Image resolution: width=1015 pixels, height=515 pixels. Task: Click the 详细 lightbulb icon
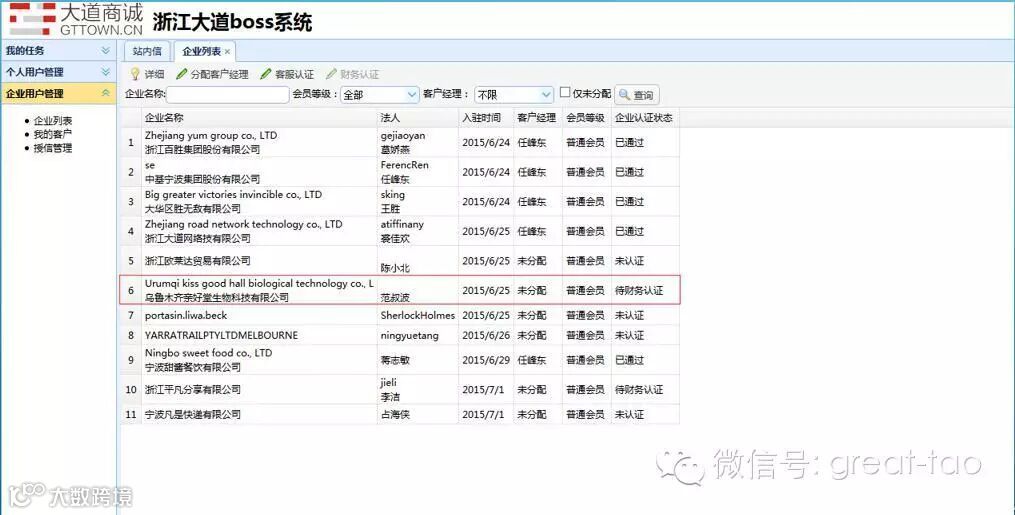pos(135,74)
